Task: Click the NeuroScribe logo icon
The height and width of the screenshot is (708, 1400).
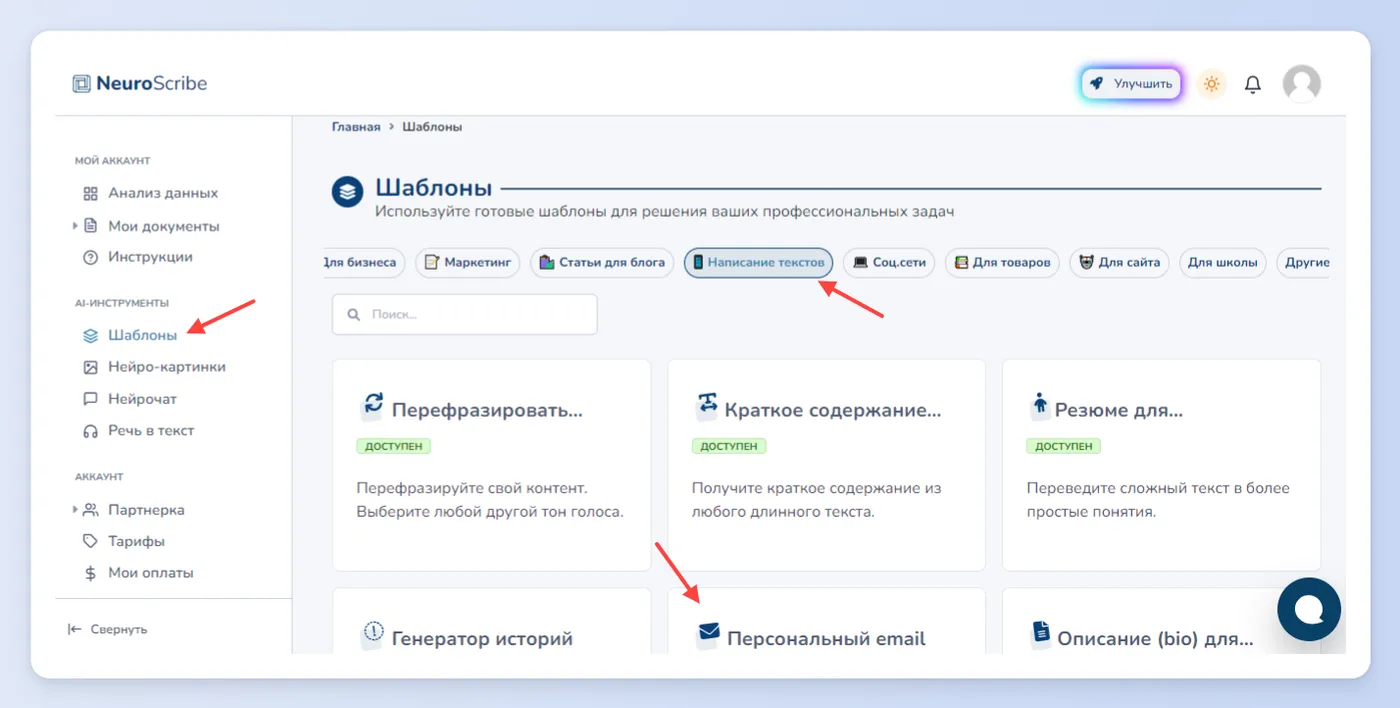Action: point(81,84)
